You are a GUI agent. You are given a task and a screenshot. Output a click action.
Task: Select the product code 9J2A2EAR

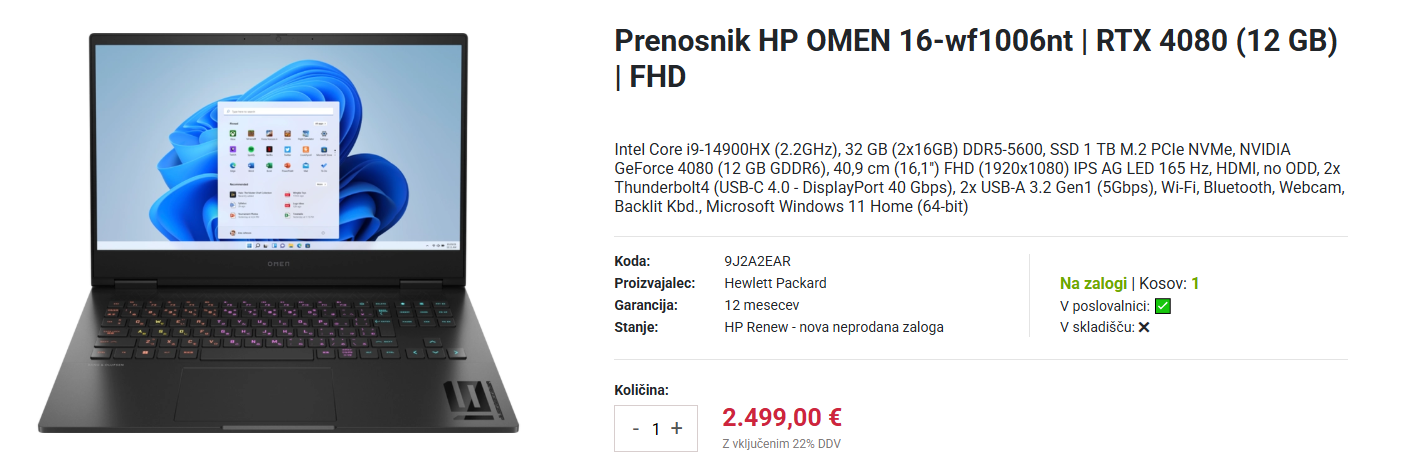pyautogui.click(x=757, y=261)
